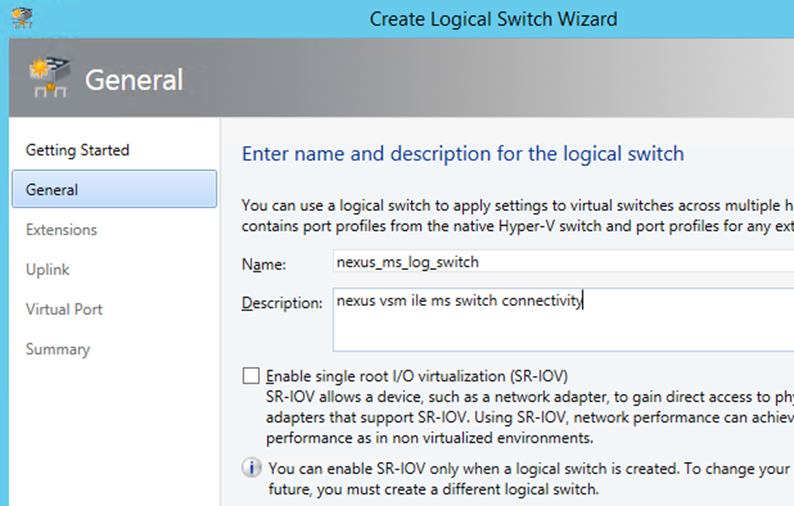Click the 'Enter name and description' heading

pyautogui.click(x=463, y=154)
